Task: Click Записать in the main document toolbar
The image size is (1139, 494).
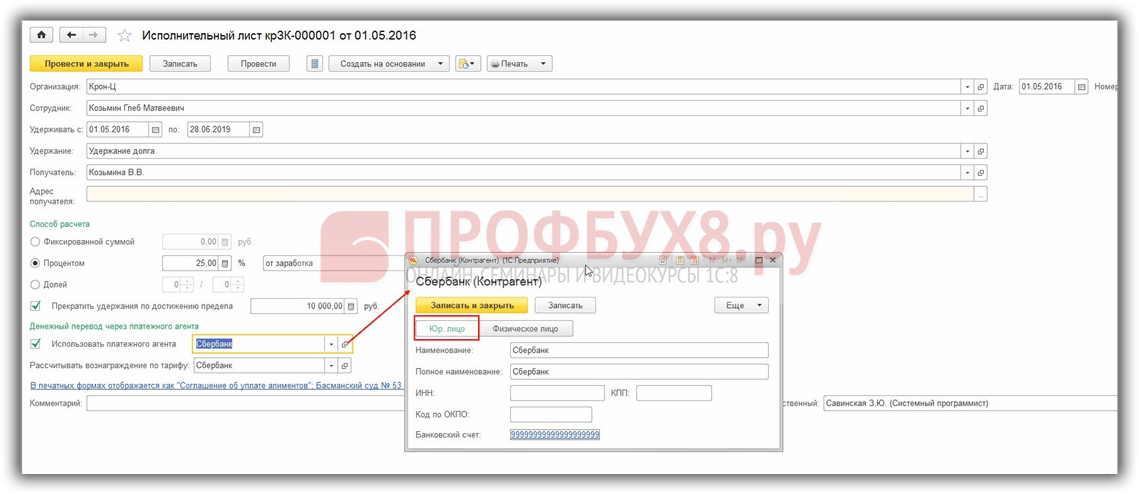Action: (180, 64)
